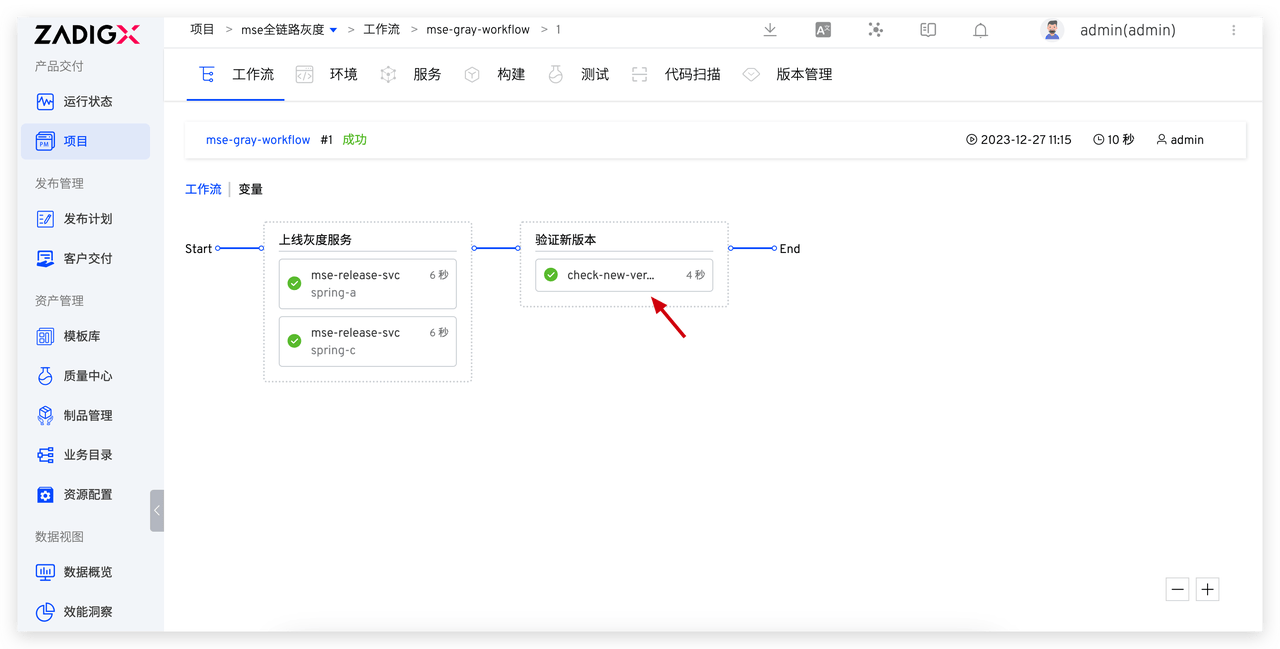Open 资源配置 settings in sidebar

coord(87,494)
